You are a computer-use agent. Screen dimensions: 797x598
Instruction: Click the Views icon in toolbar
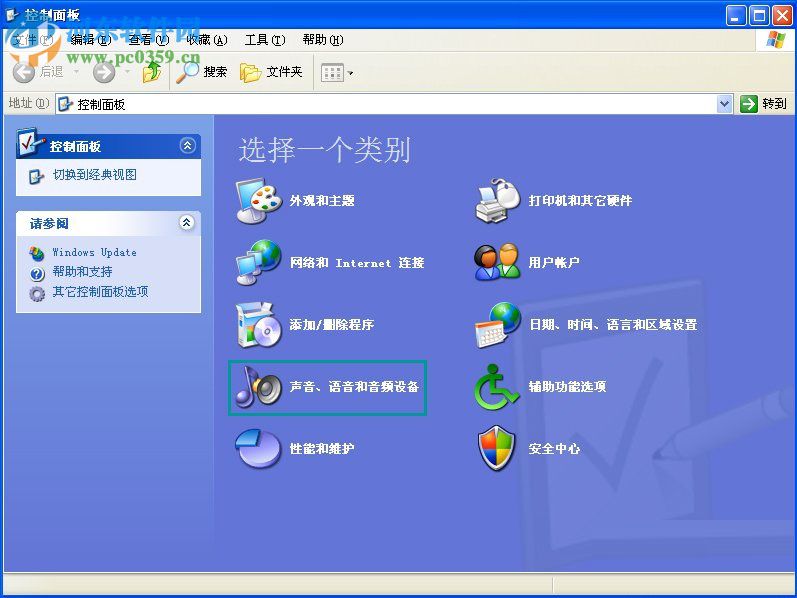pyautogui.click(x=332, y=73)
